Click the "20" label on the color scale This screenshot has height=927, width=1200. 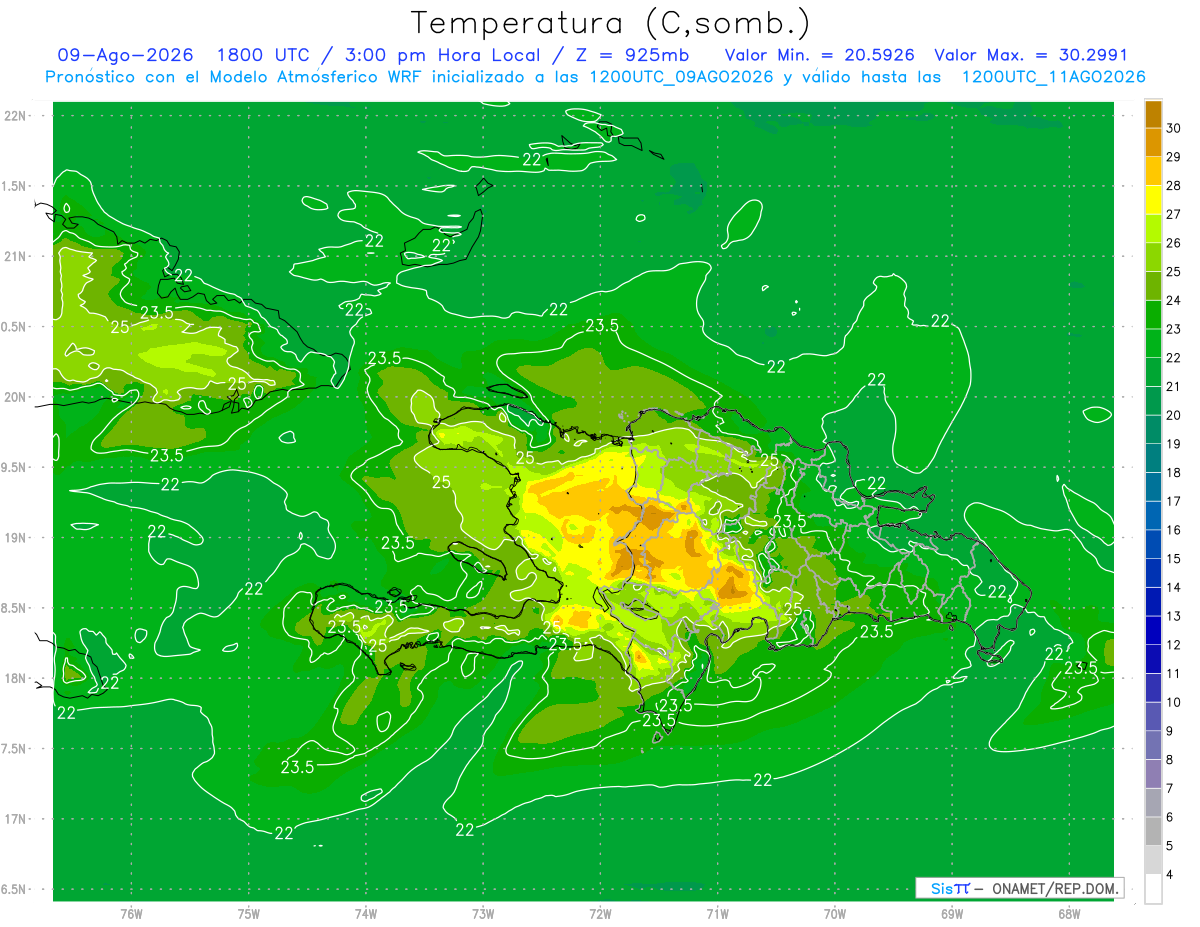[1173, 415]
